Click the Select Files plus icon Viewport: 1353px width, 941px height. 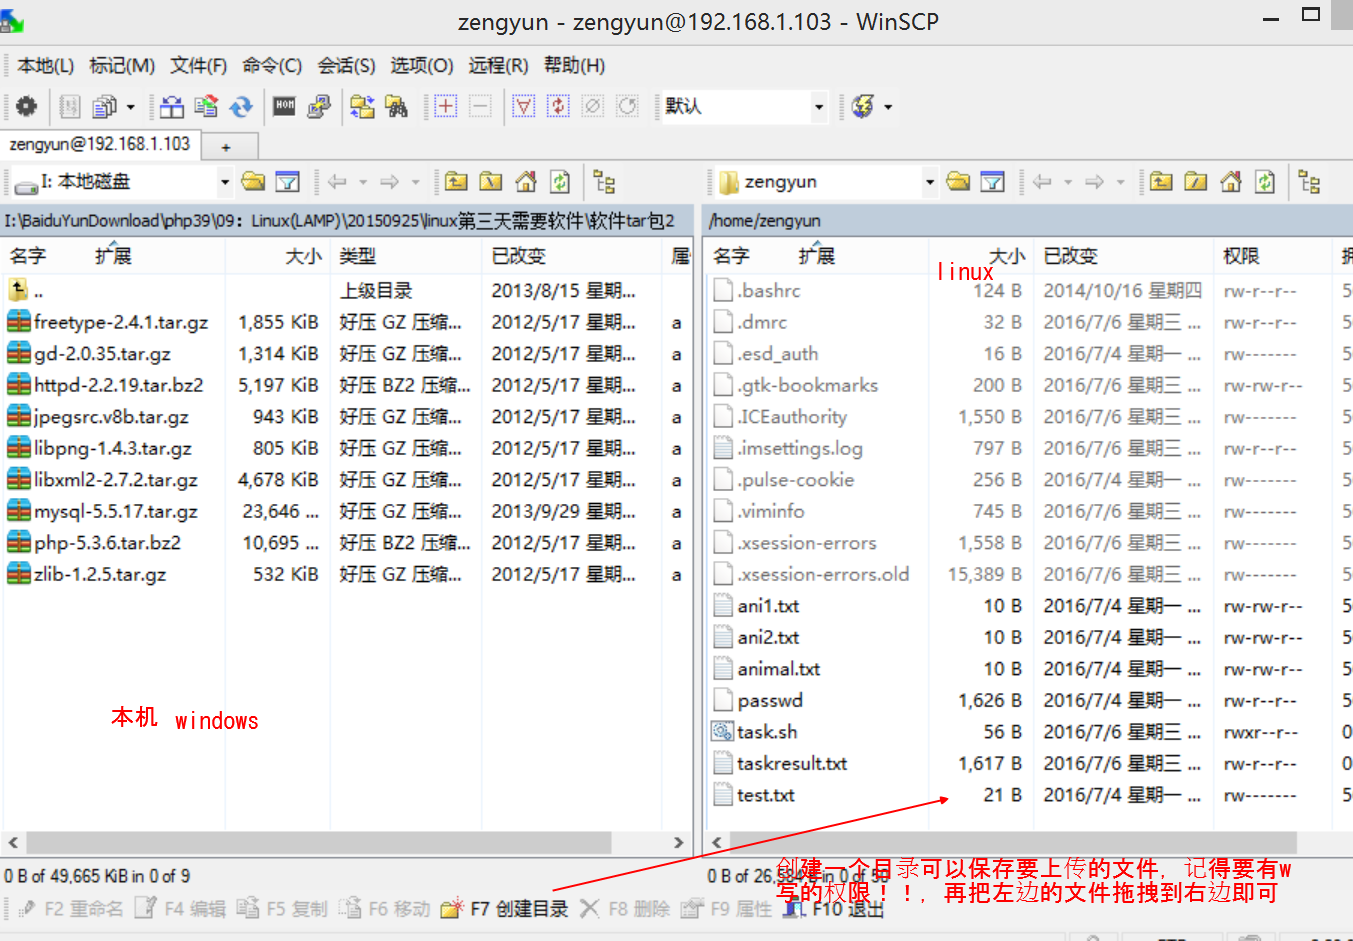[446, 106]
